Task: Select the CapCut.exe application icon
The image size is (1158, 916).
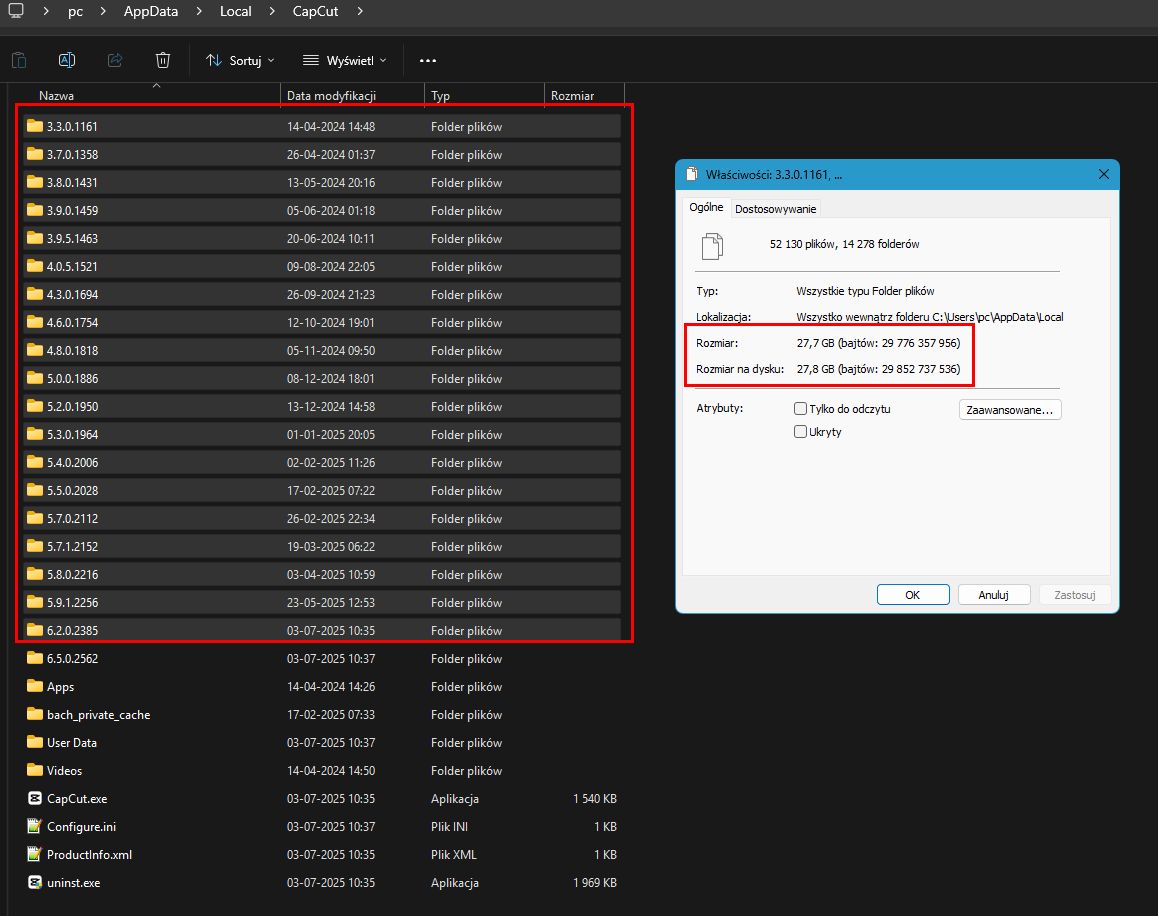Action: (35, 799)
